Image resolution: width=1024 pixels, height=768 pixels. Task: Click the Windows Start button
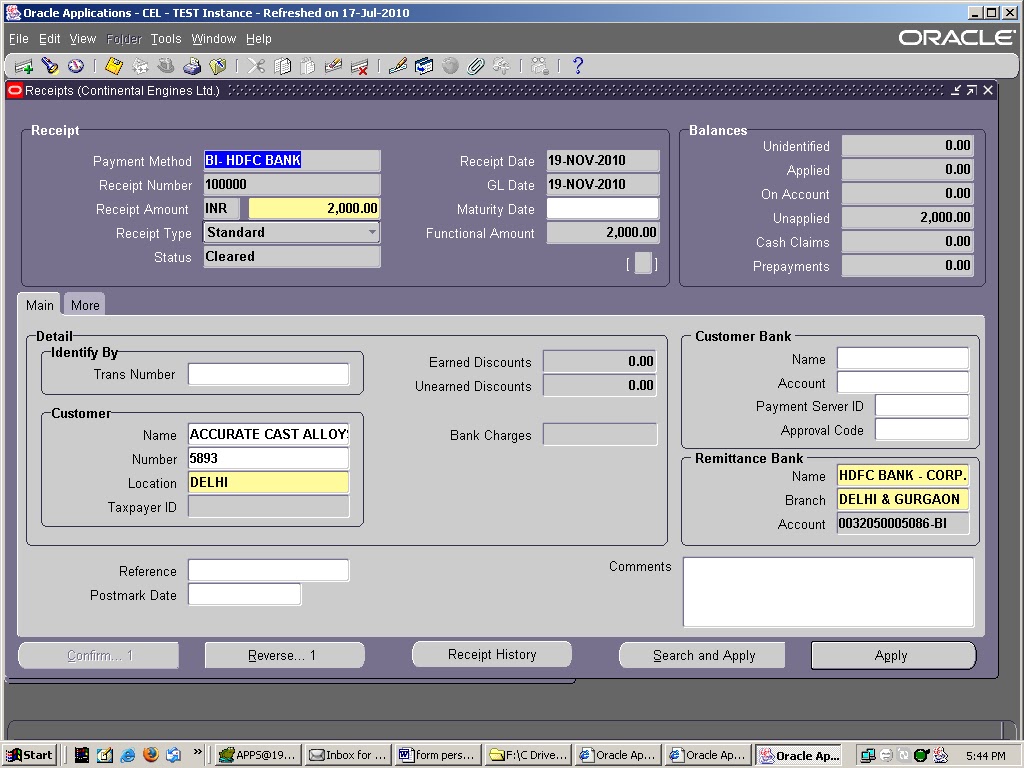(29, 755)
